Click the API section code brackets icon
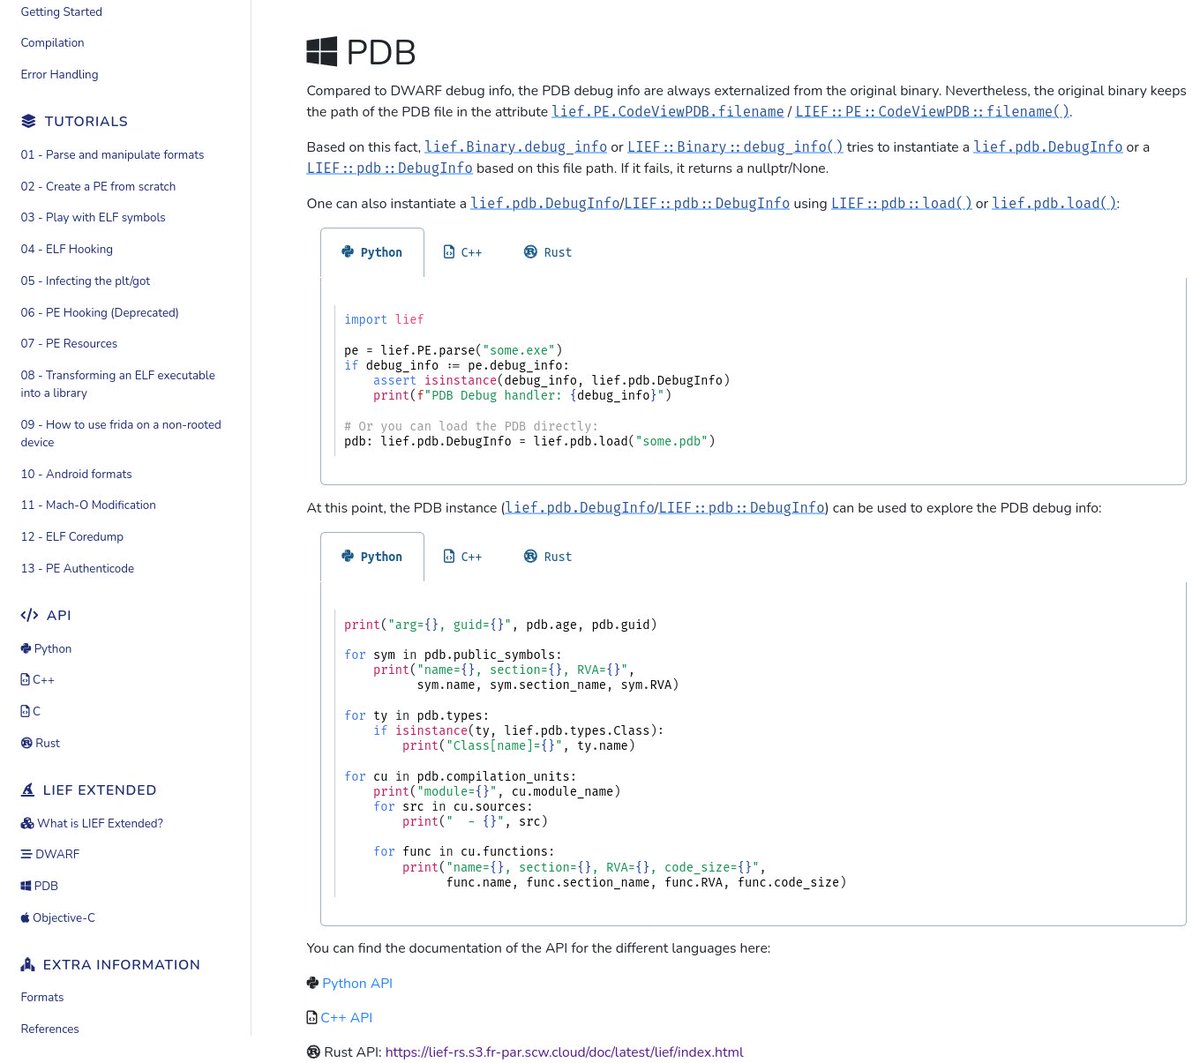The width and height of the screenshot is (1200, 1063). (x=29, y=615)
